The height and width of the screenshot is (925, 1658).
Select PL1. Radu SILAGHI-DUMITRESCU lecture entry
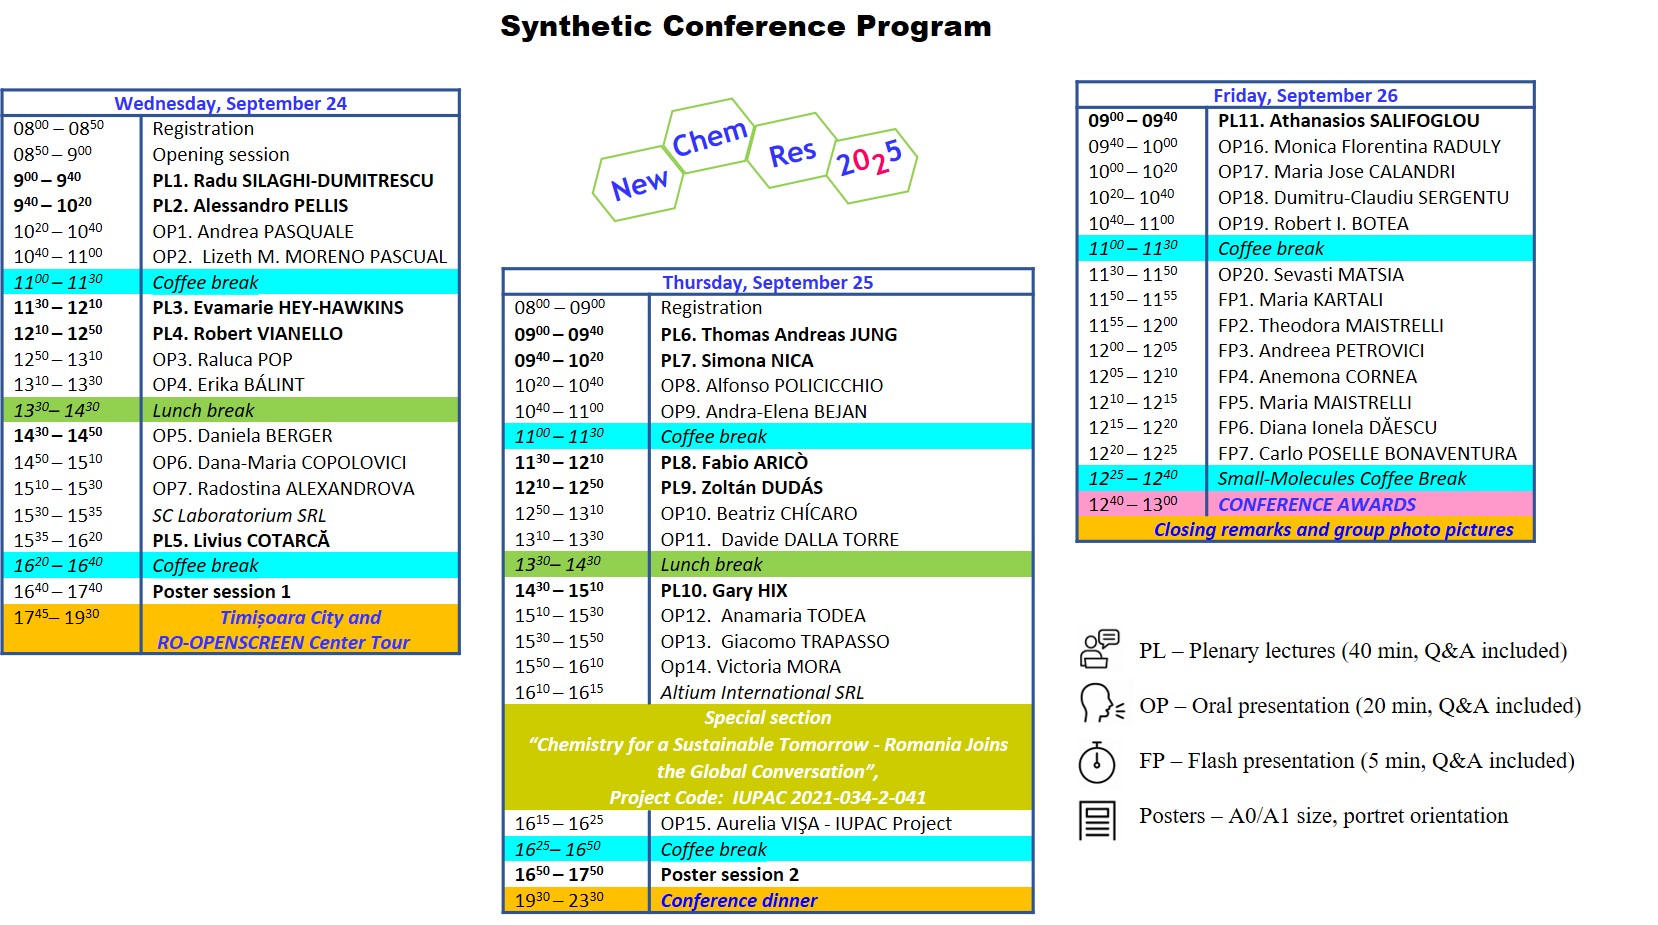point(293,180)
